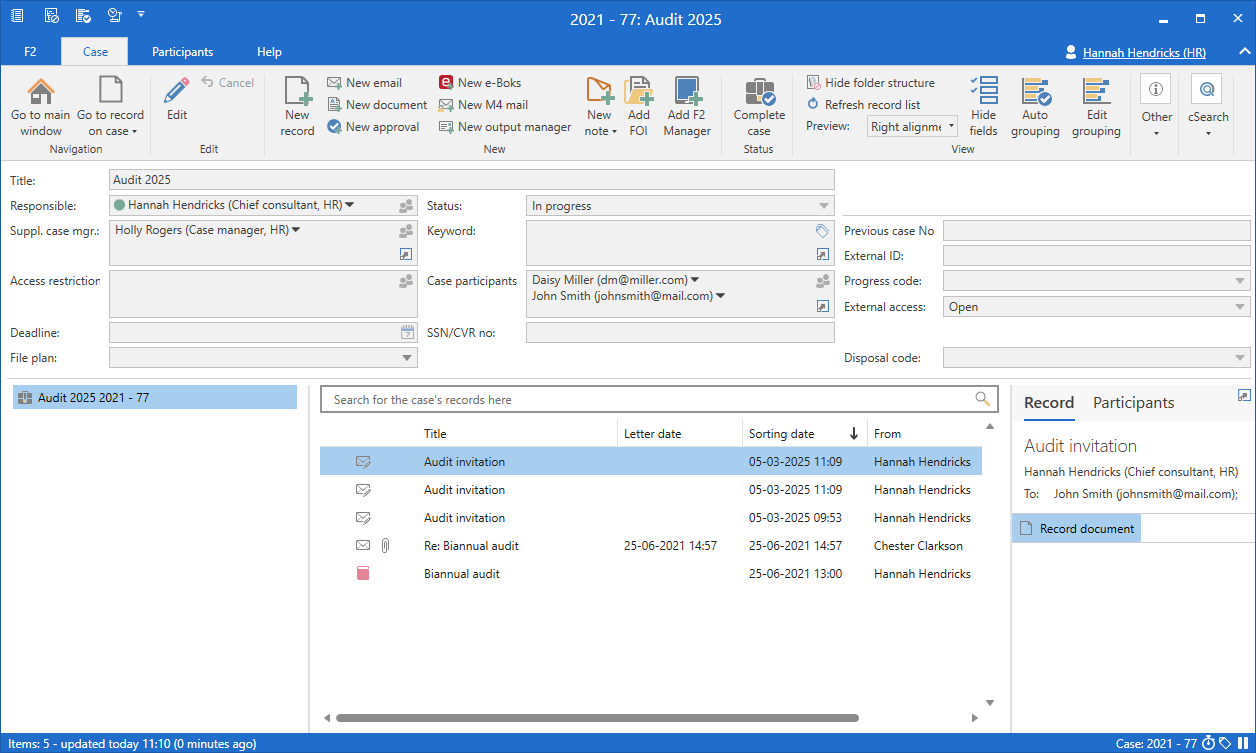Click Refresh record list
Image resolution: width=1256 pixels, height=753 pixels.
[x=871, y=105]
